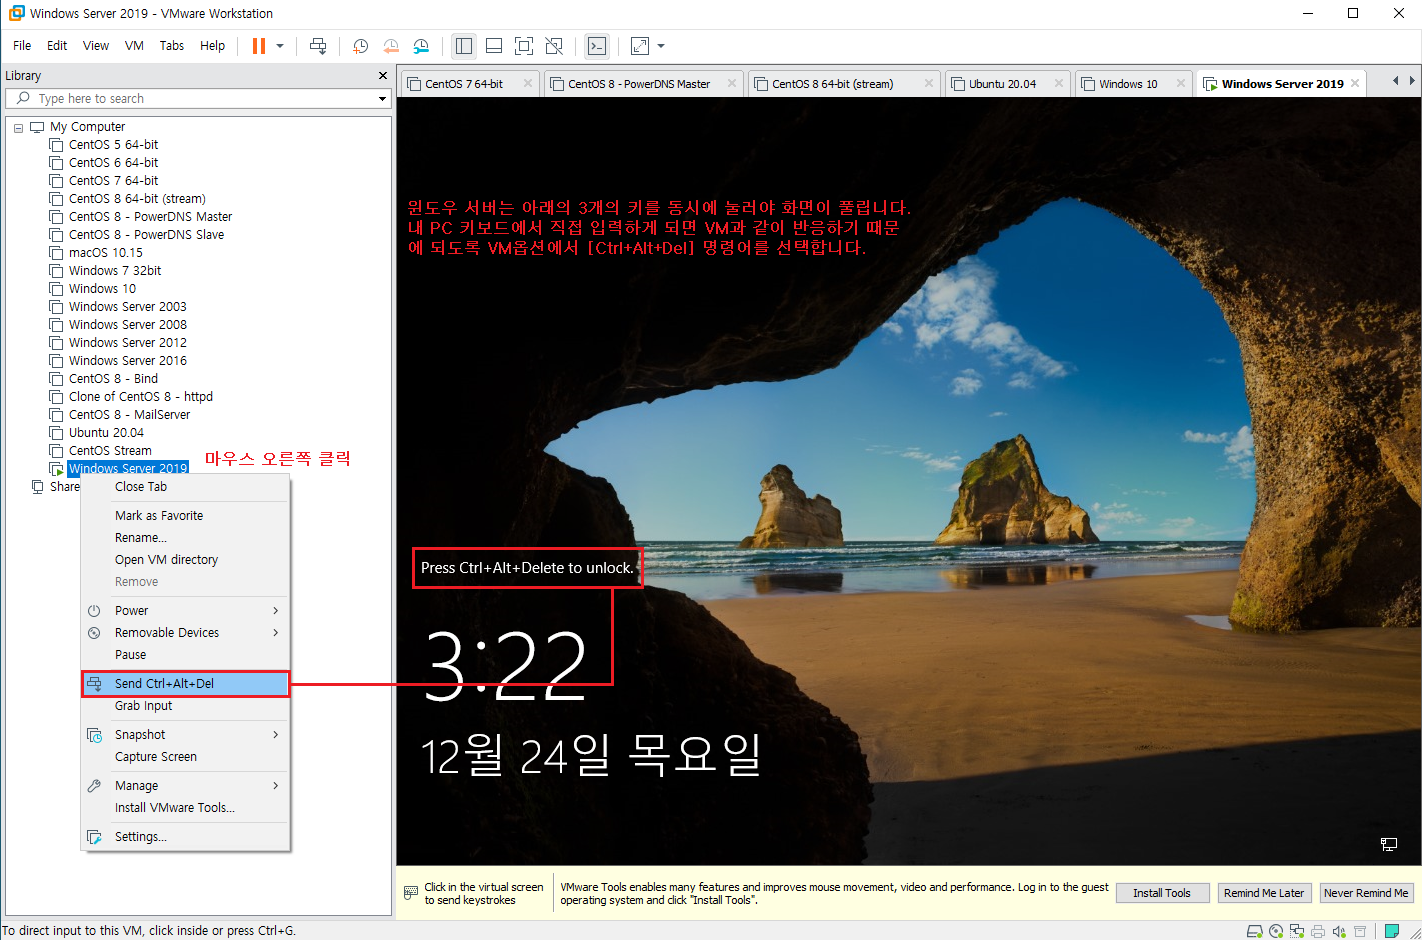Click the send Ctrl+Alt+Del toolbar icon
1422x940 pixels.
318,46
